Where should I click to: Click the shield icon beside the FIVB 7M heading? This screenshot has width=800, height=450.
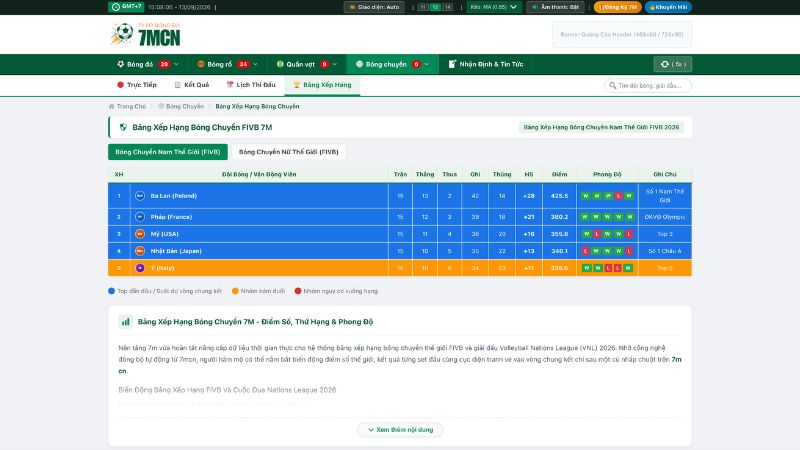(x=123, y=128)
